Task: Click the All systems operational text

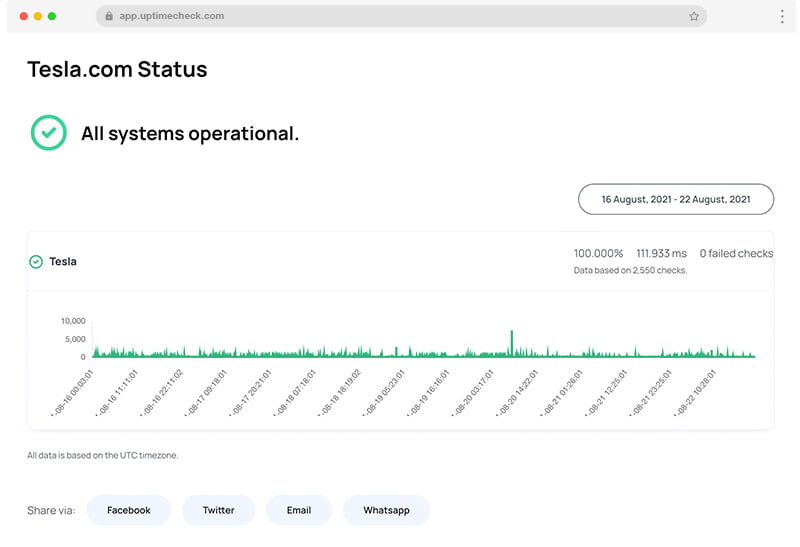Action: pos(190,134)
